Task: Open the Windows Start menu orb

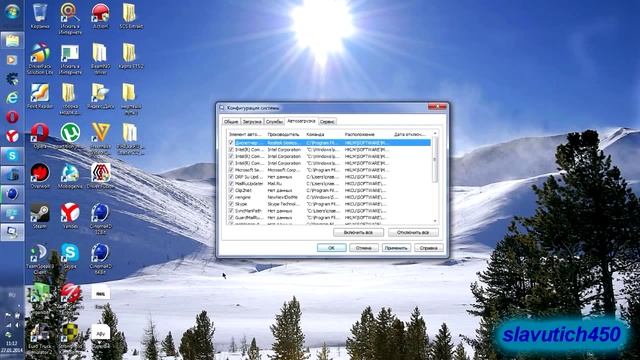Action: pos(12,12)
